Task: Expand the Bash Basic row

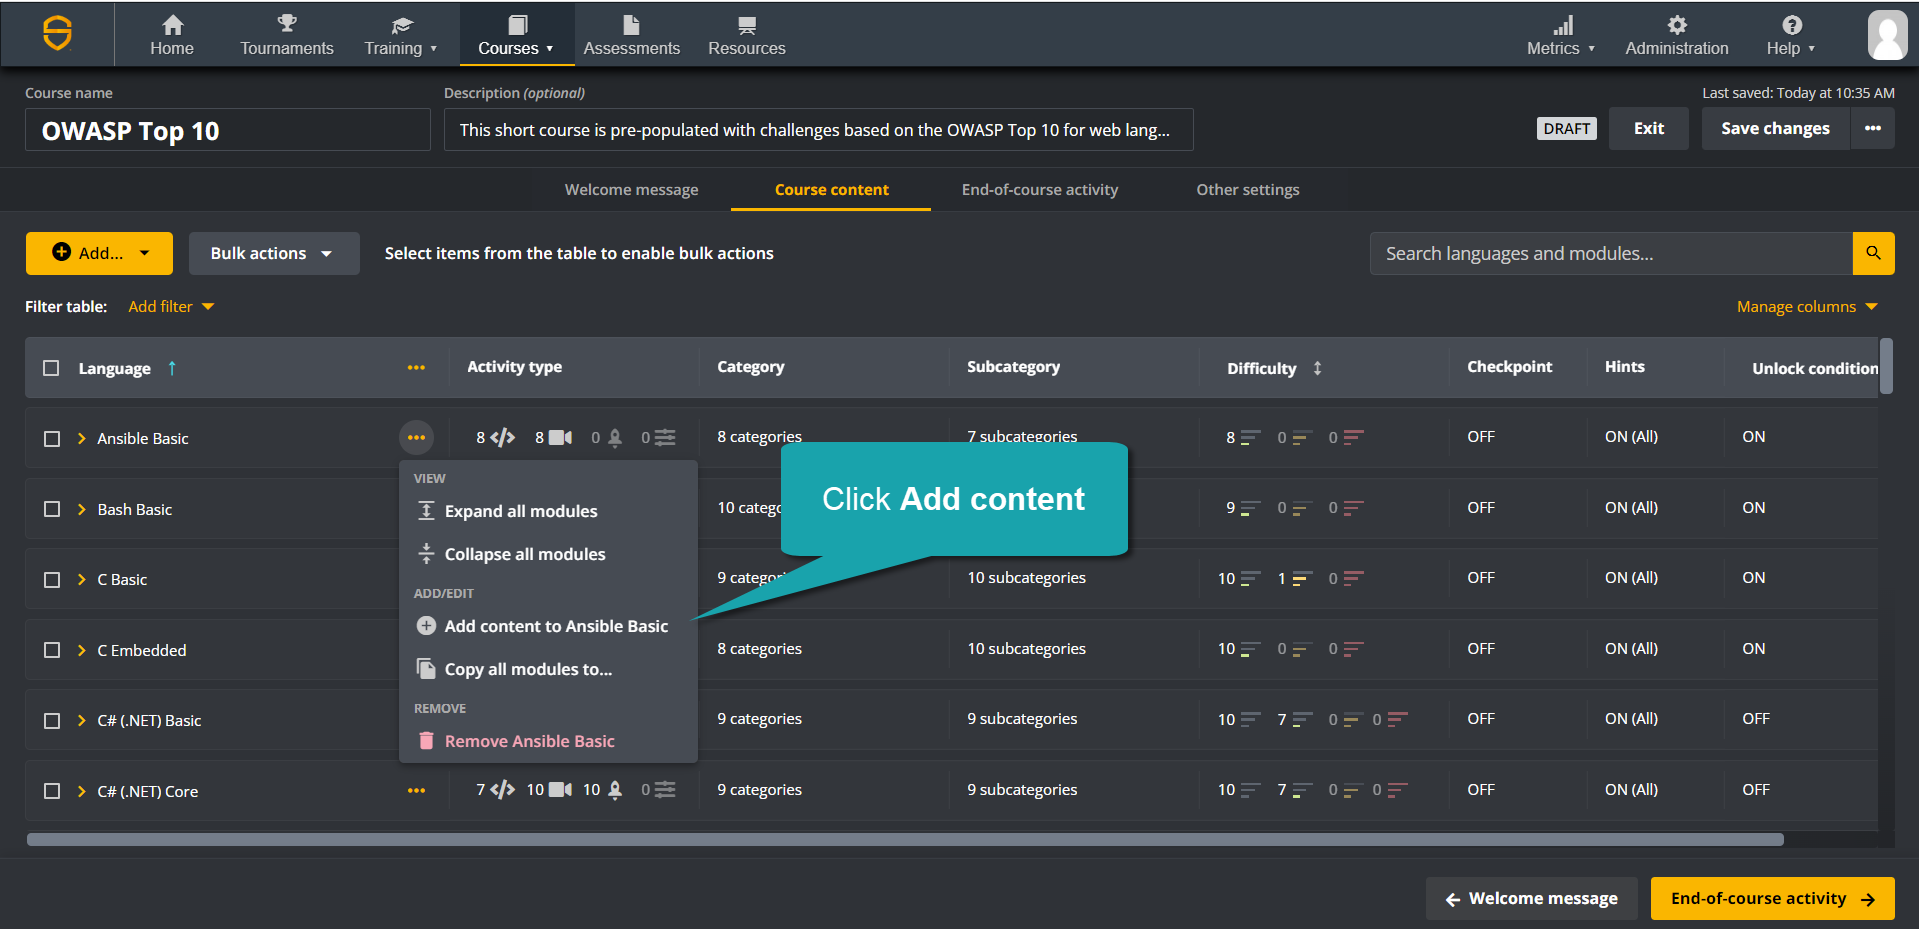Action: click(82, 509)
